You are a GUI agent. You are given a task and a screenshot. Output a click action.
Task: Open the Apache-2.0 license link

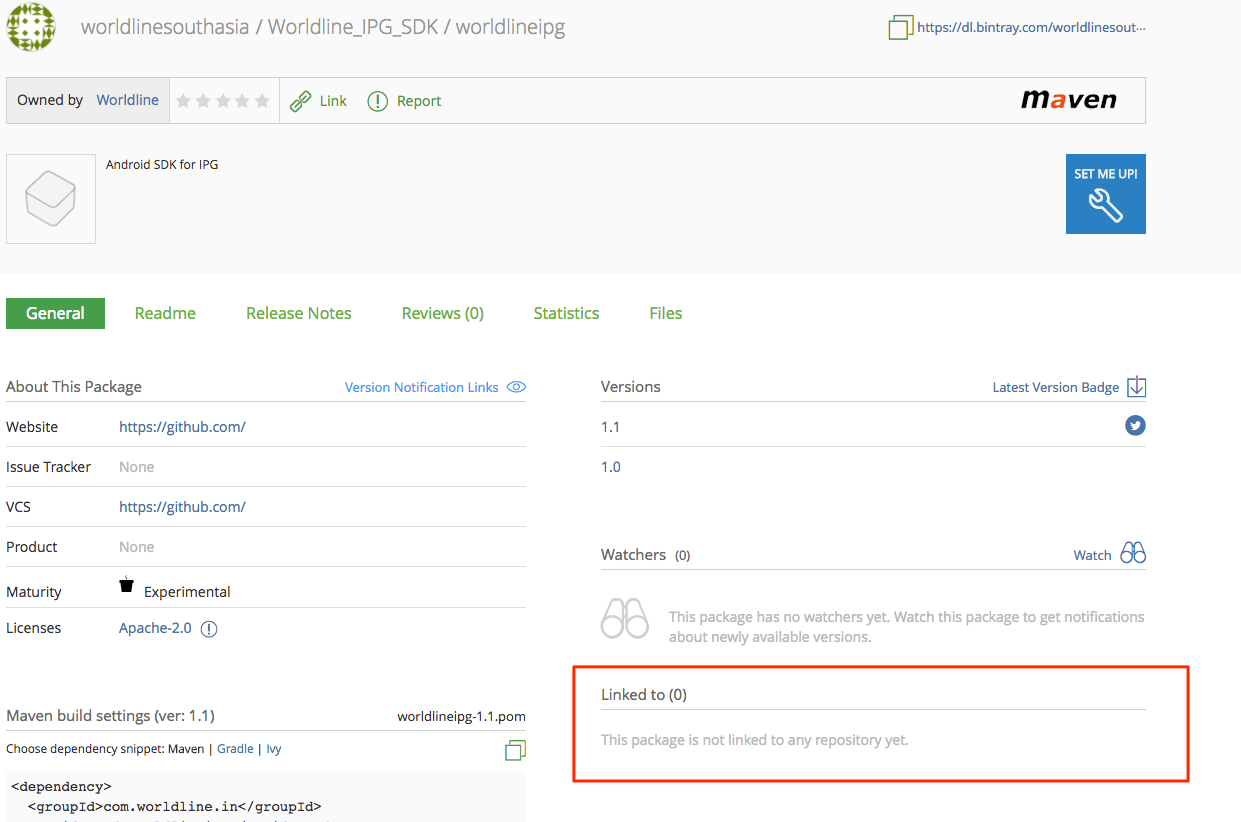tap(155, 628)
